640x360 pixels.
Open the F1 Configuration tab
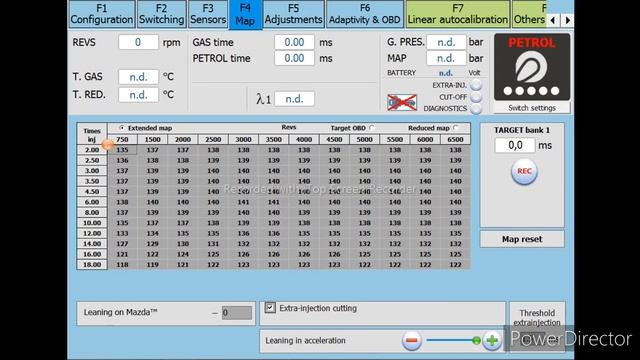pos(102,14)
